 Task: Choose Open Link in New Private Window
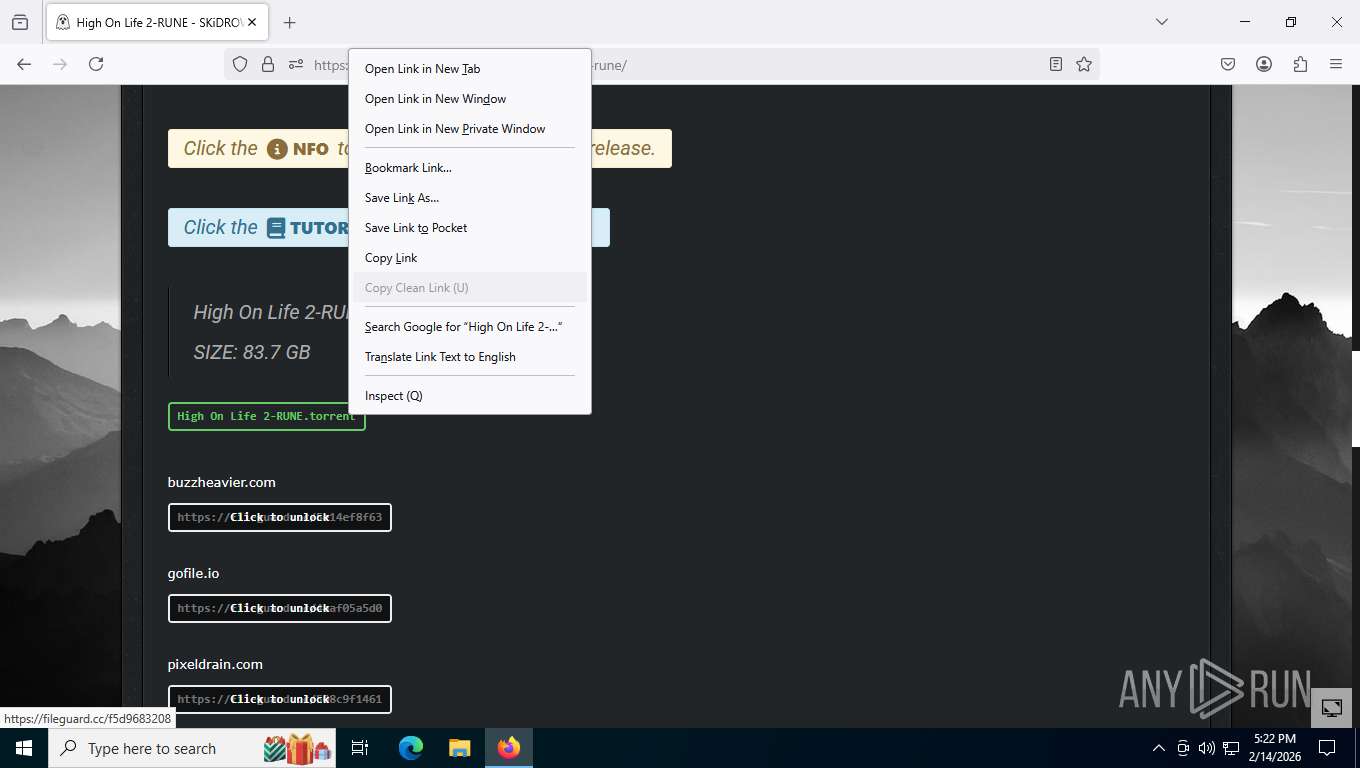click(x=470, y=129)
